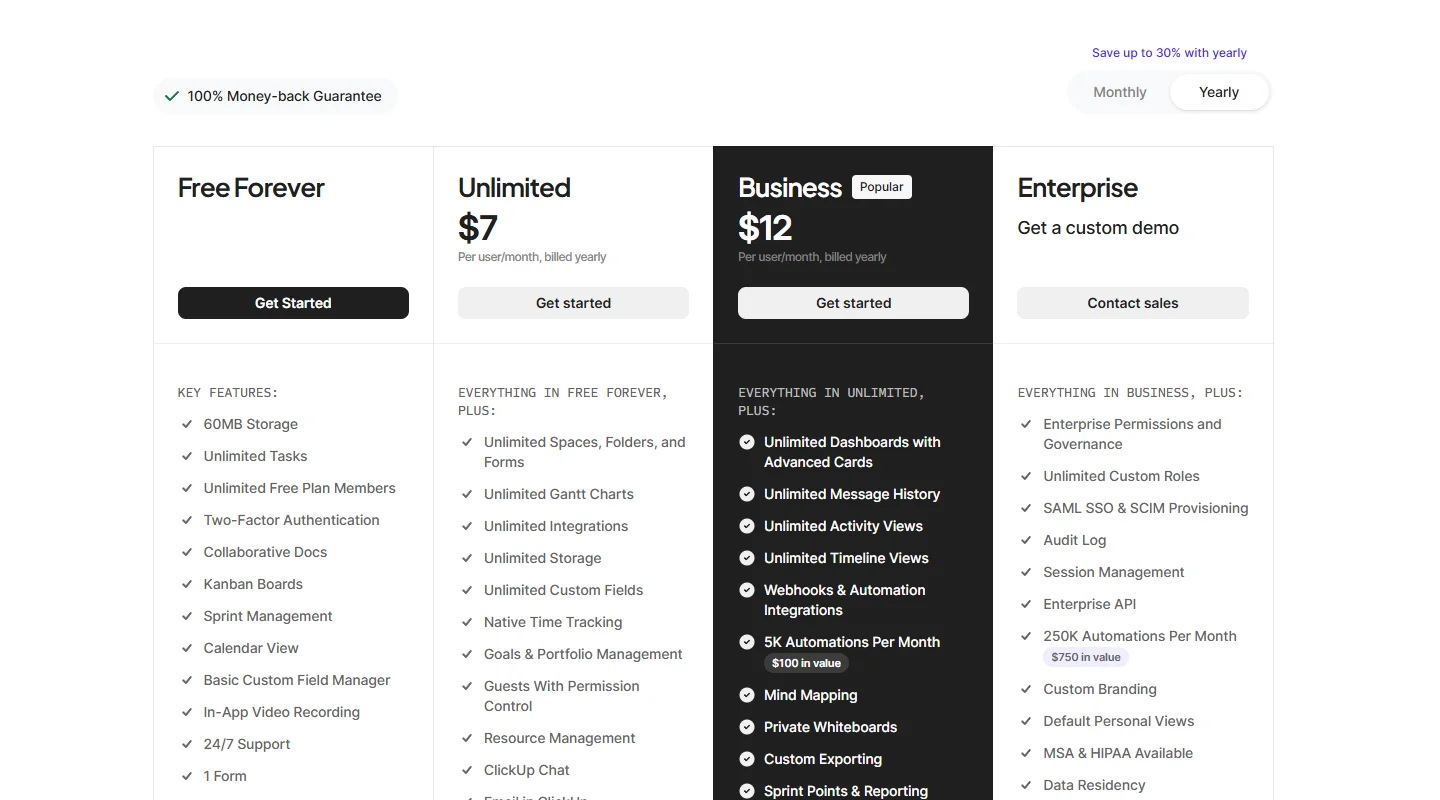Click 'Enterprise Permissions and Governance' text
This screenshot has width=1440, height=800.
click(1132, 434)
